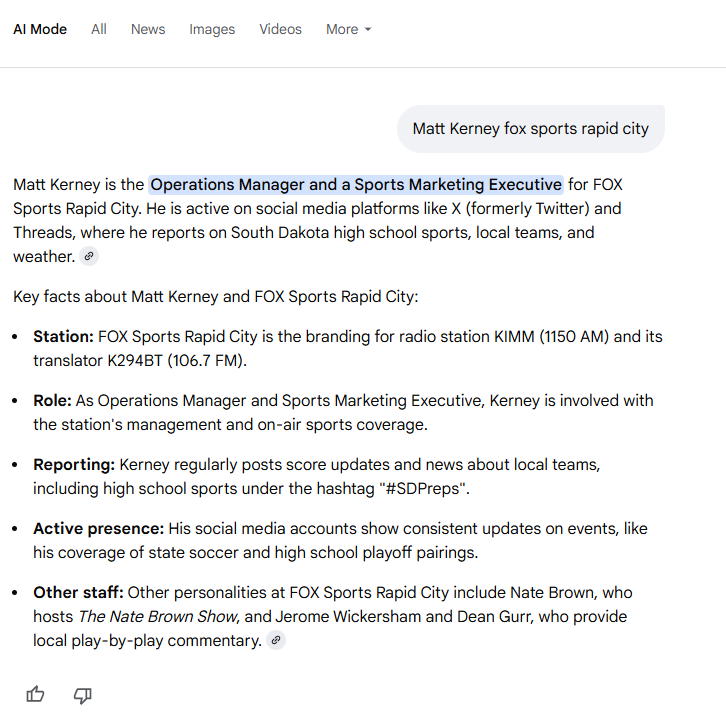The height and width of the screenshot is (720, 726).
Task: Give the response a thumbs up
Action: pos(35,695)
